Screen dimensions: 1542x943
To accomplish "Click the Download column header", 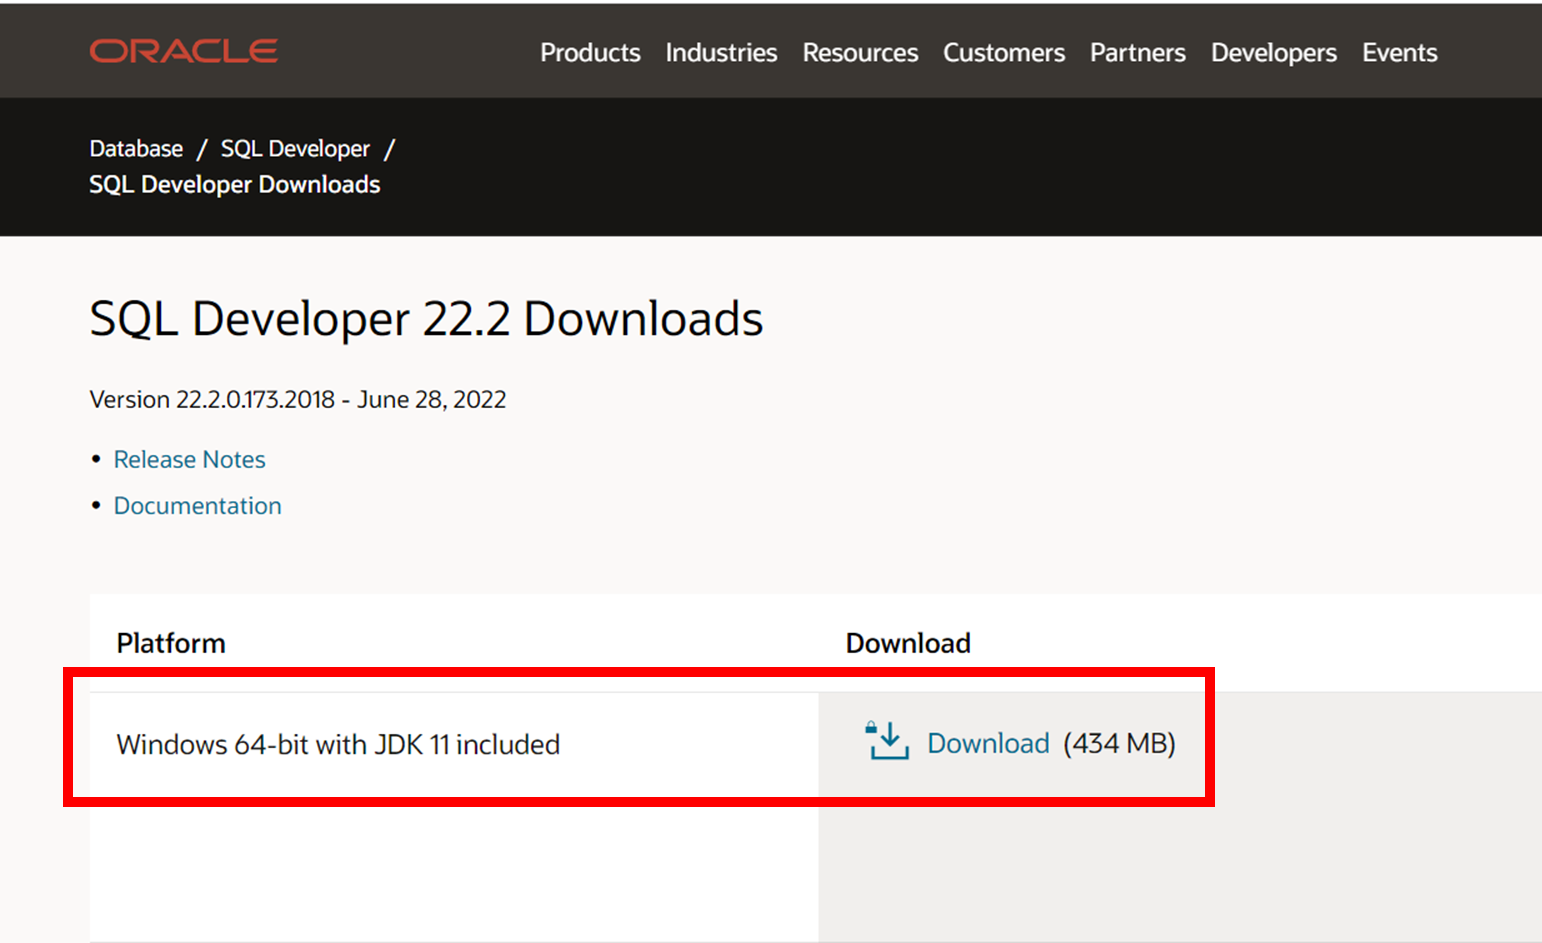I will point(908,643).
